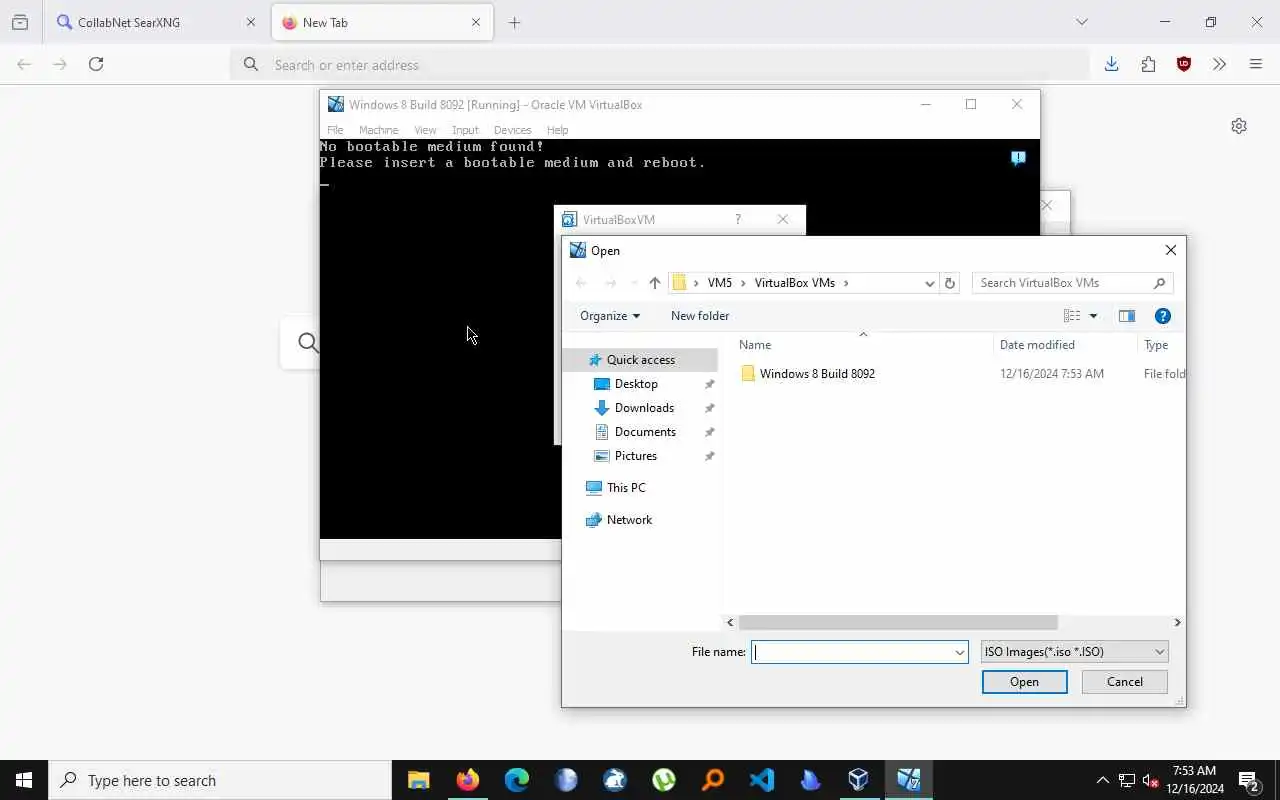1280x800 pixels.
Task: Open the File menu in the VirtualBox VM window
Action: pos(335,130)
